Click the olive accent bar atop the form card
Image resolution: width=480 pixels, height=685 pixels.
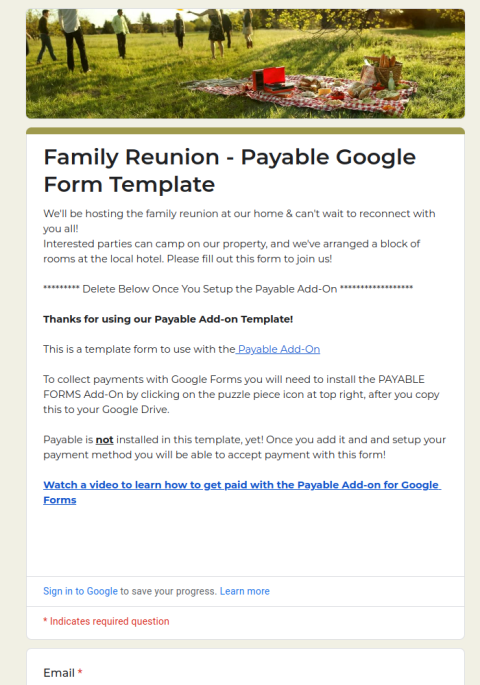click(x=245, y=131)
